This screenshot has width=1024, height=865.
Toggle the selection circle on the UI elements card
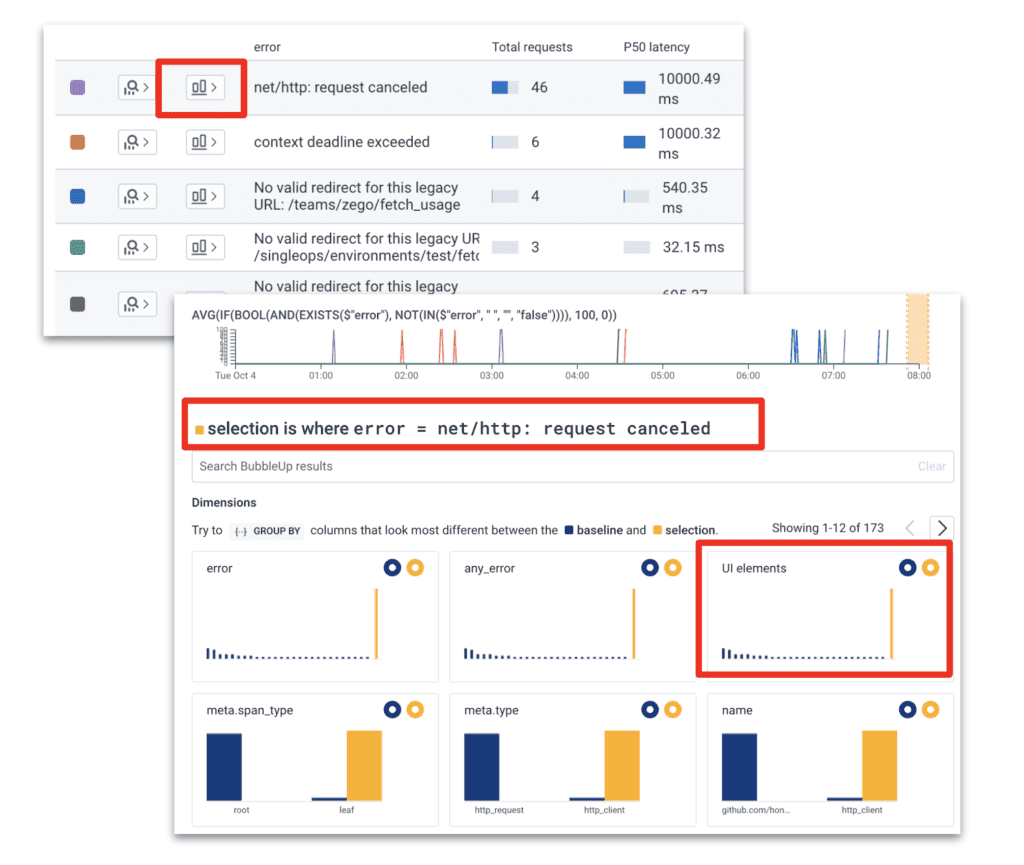(930, 568)
